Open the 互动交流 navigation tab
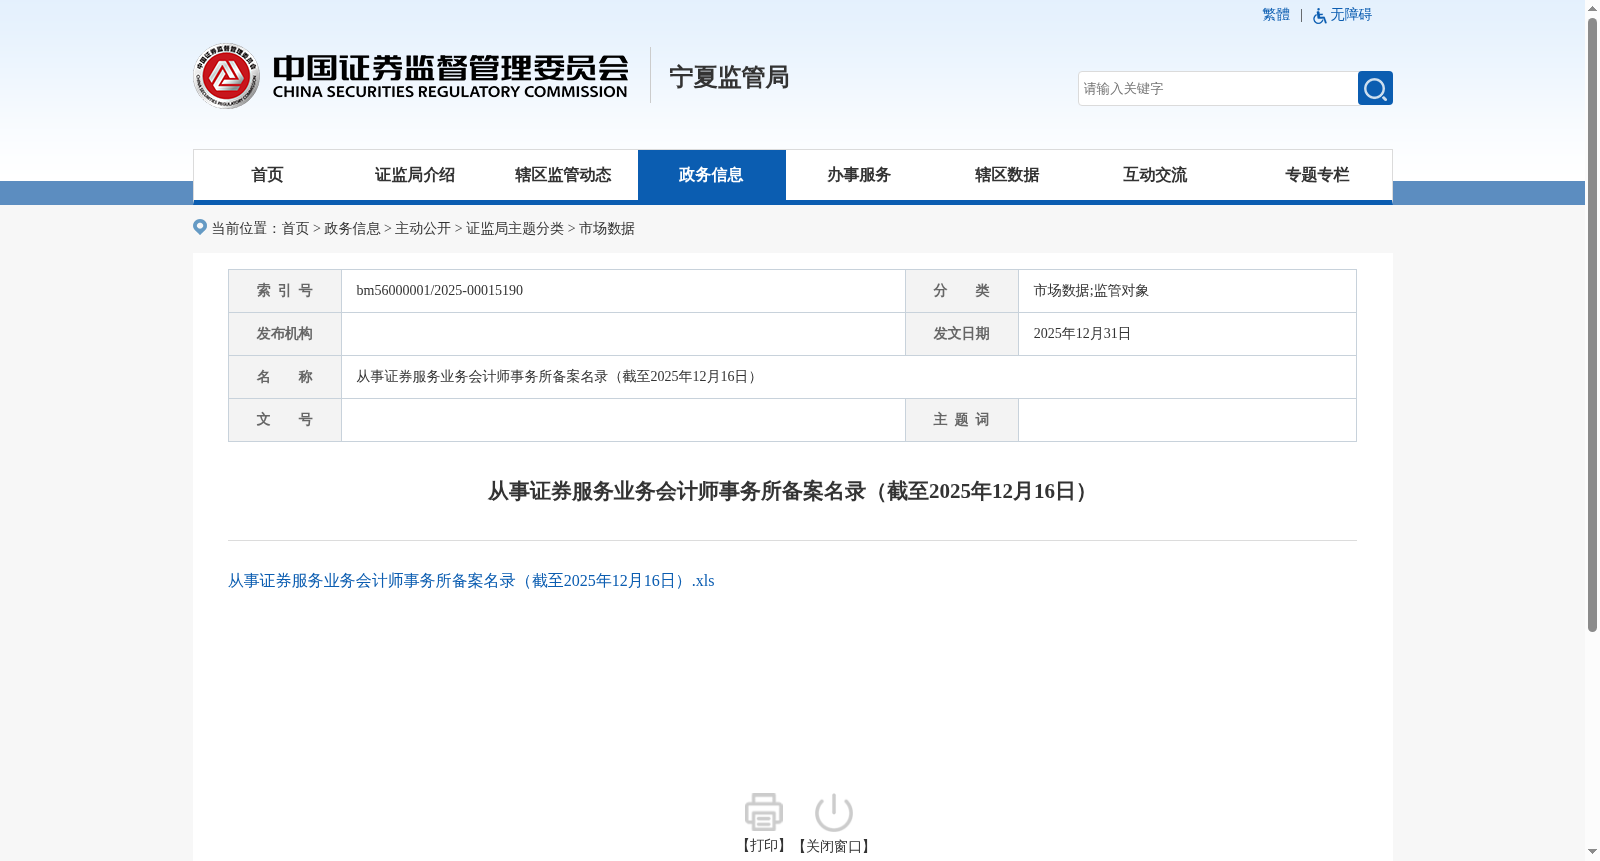Viewport: 1600px width, 861px height. (1155, 175)
